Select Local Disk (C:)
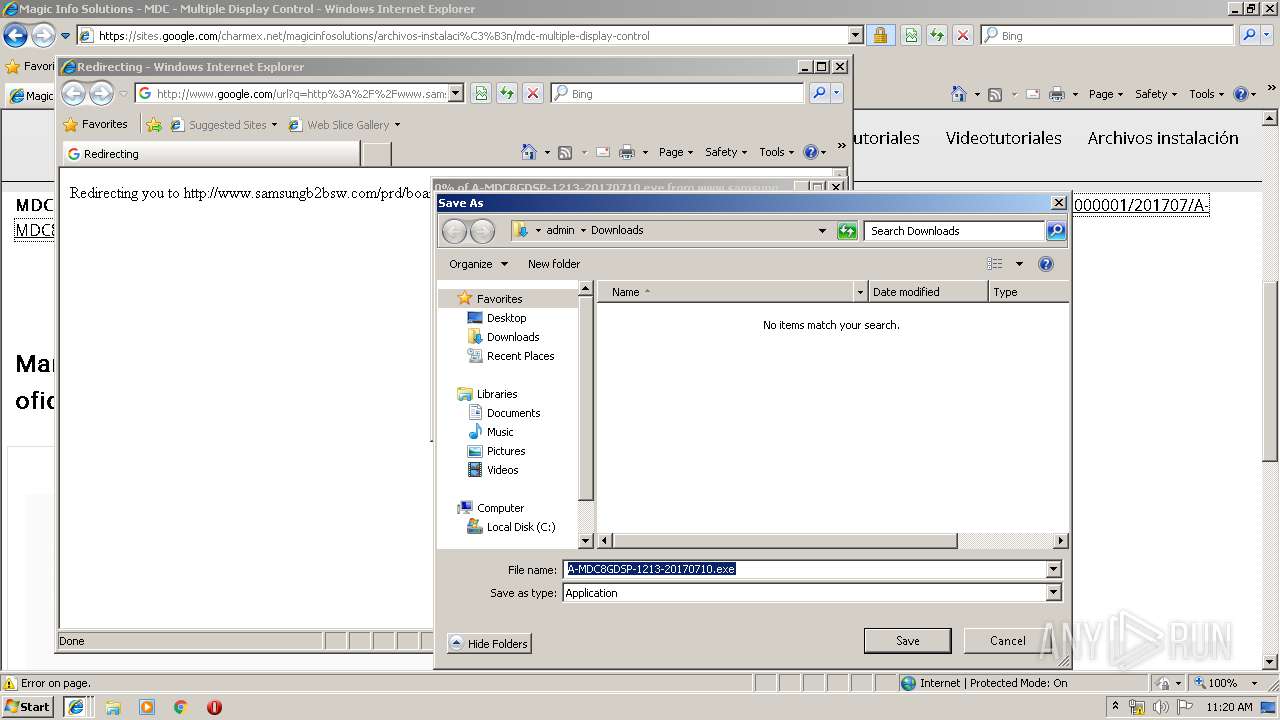The height and width of the screenshot is (720, 1280). tap(520, 527)
